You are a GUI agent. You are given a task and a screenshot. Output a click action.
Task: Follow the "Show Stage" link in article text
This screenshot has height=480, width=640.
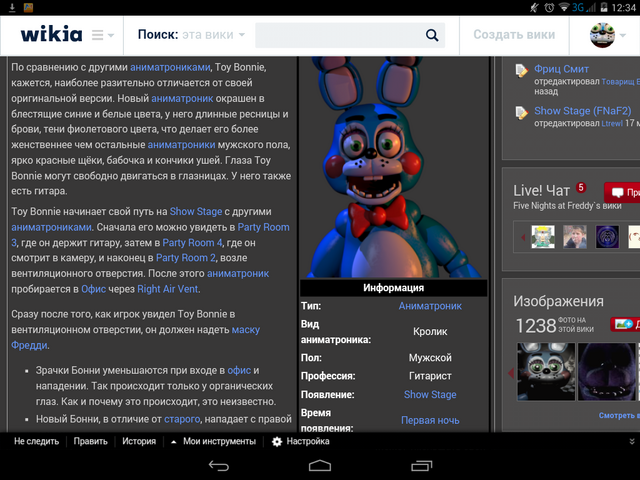pyautogui.click(x=196, y=211)
